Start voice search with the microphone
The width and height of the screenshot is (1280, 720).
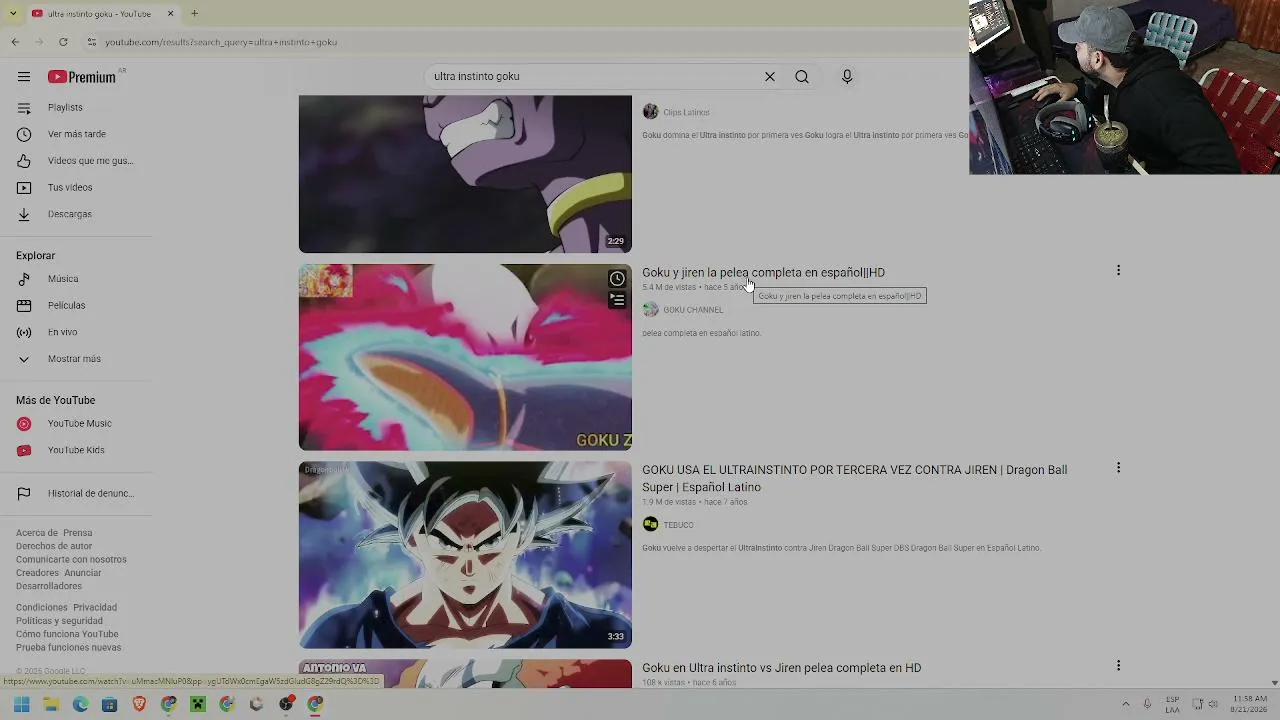point(847,77)
